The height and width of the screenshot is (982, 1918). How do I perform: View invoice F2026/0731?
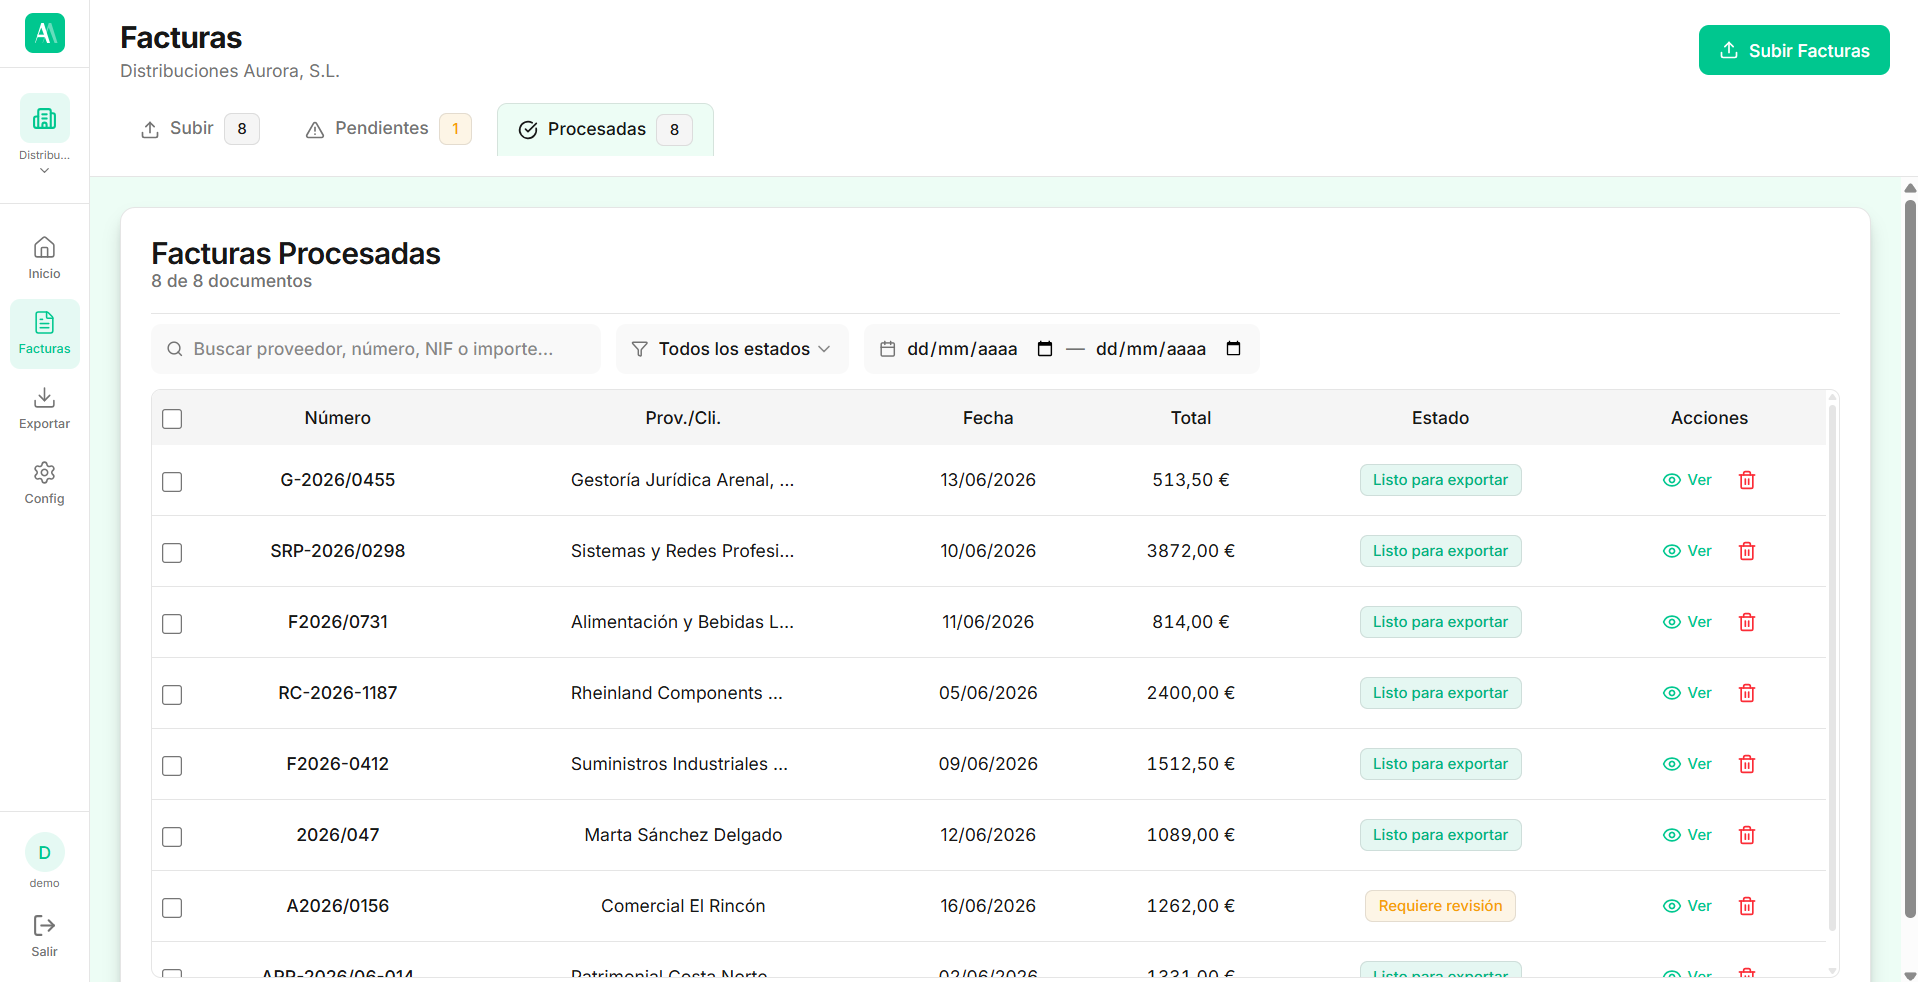[1687, 622]
